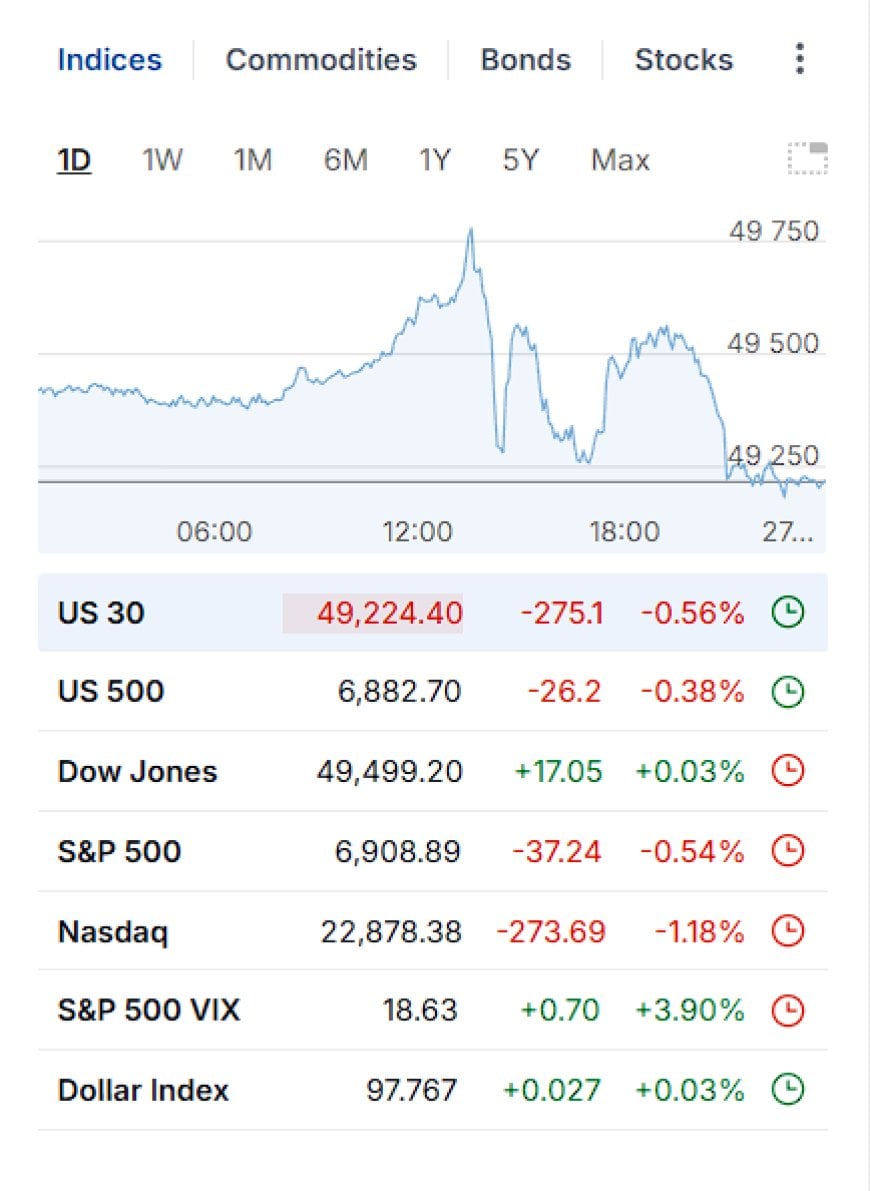
Task: Click the green clock icon for US 500
Action: pos(788,692)
